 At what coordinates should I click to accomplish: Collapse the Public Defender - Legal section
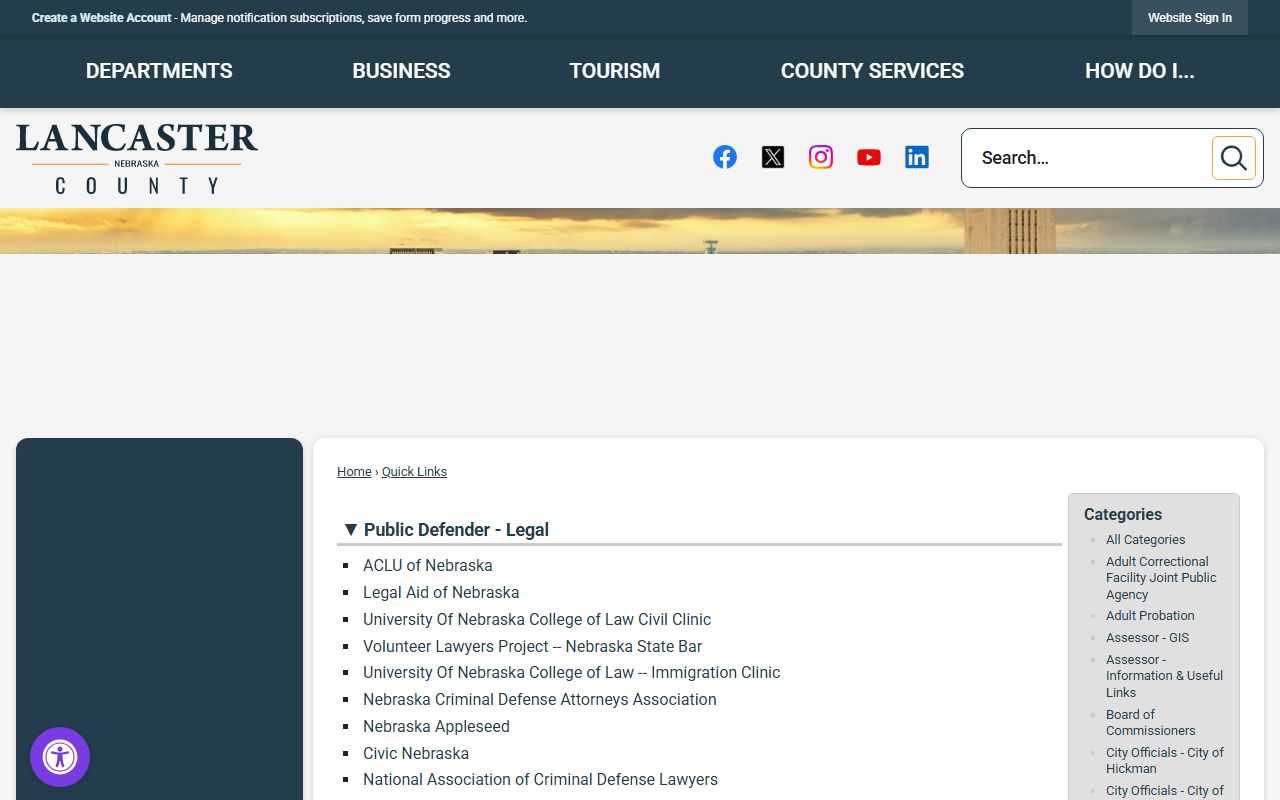click(350, 530)
